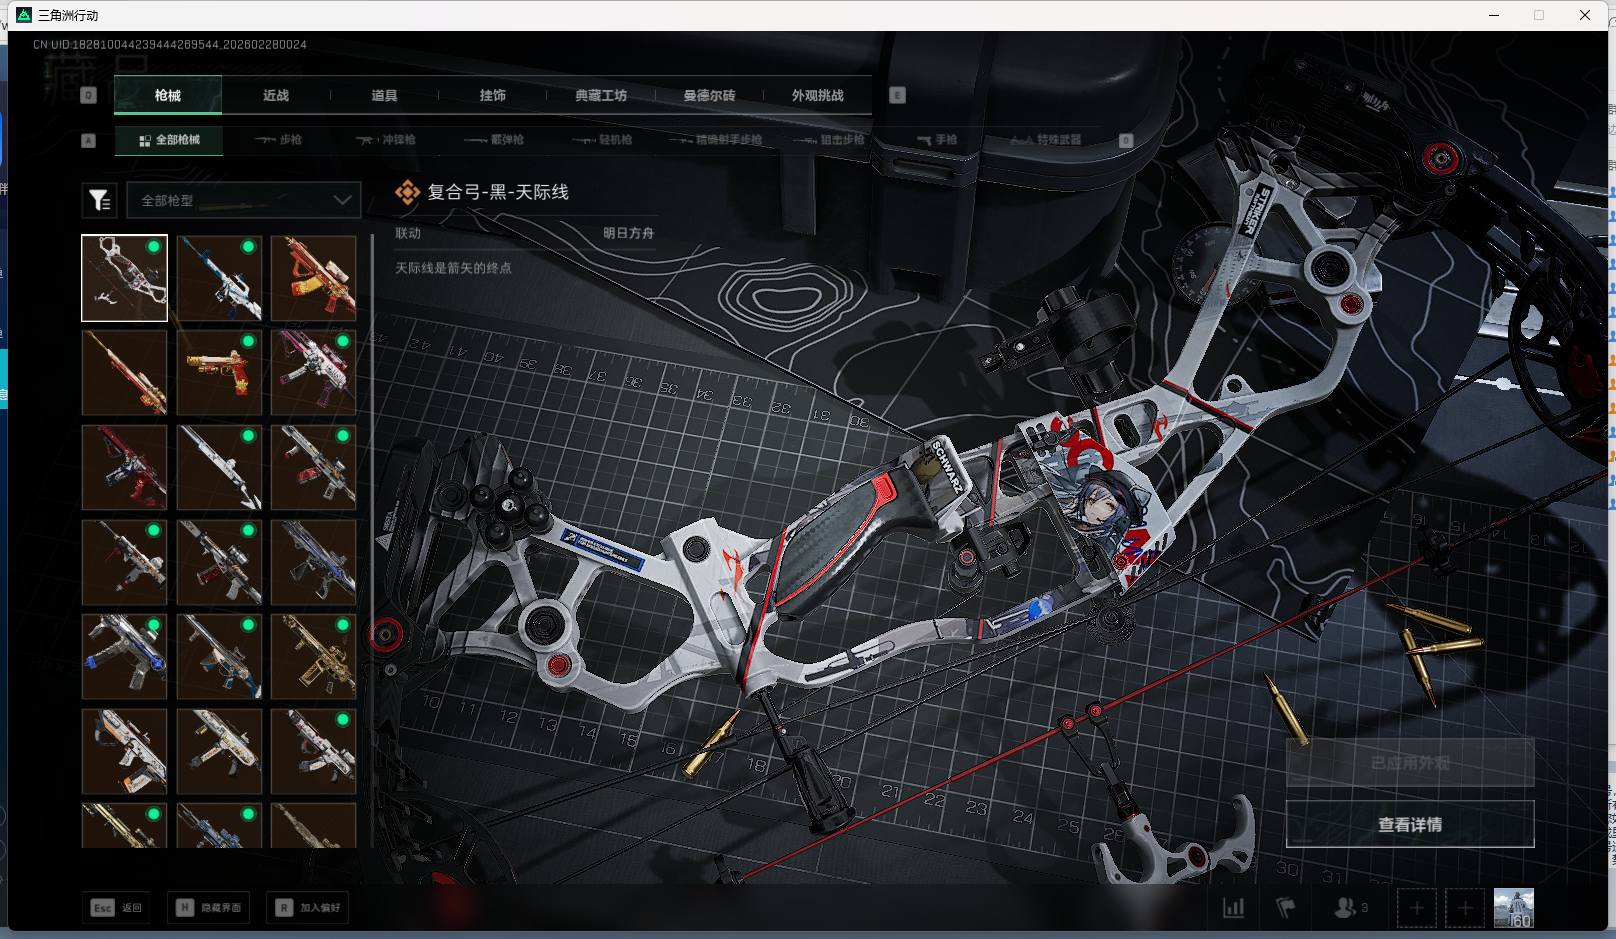Select the white compound bow skin thumbnail
Viewport: 1616px width, 939px height.
point(125,278)
